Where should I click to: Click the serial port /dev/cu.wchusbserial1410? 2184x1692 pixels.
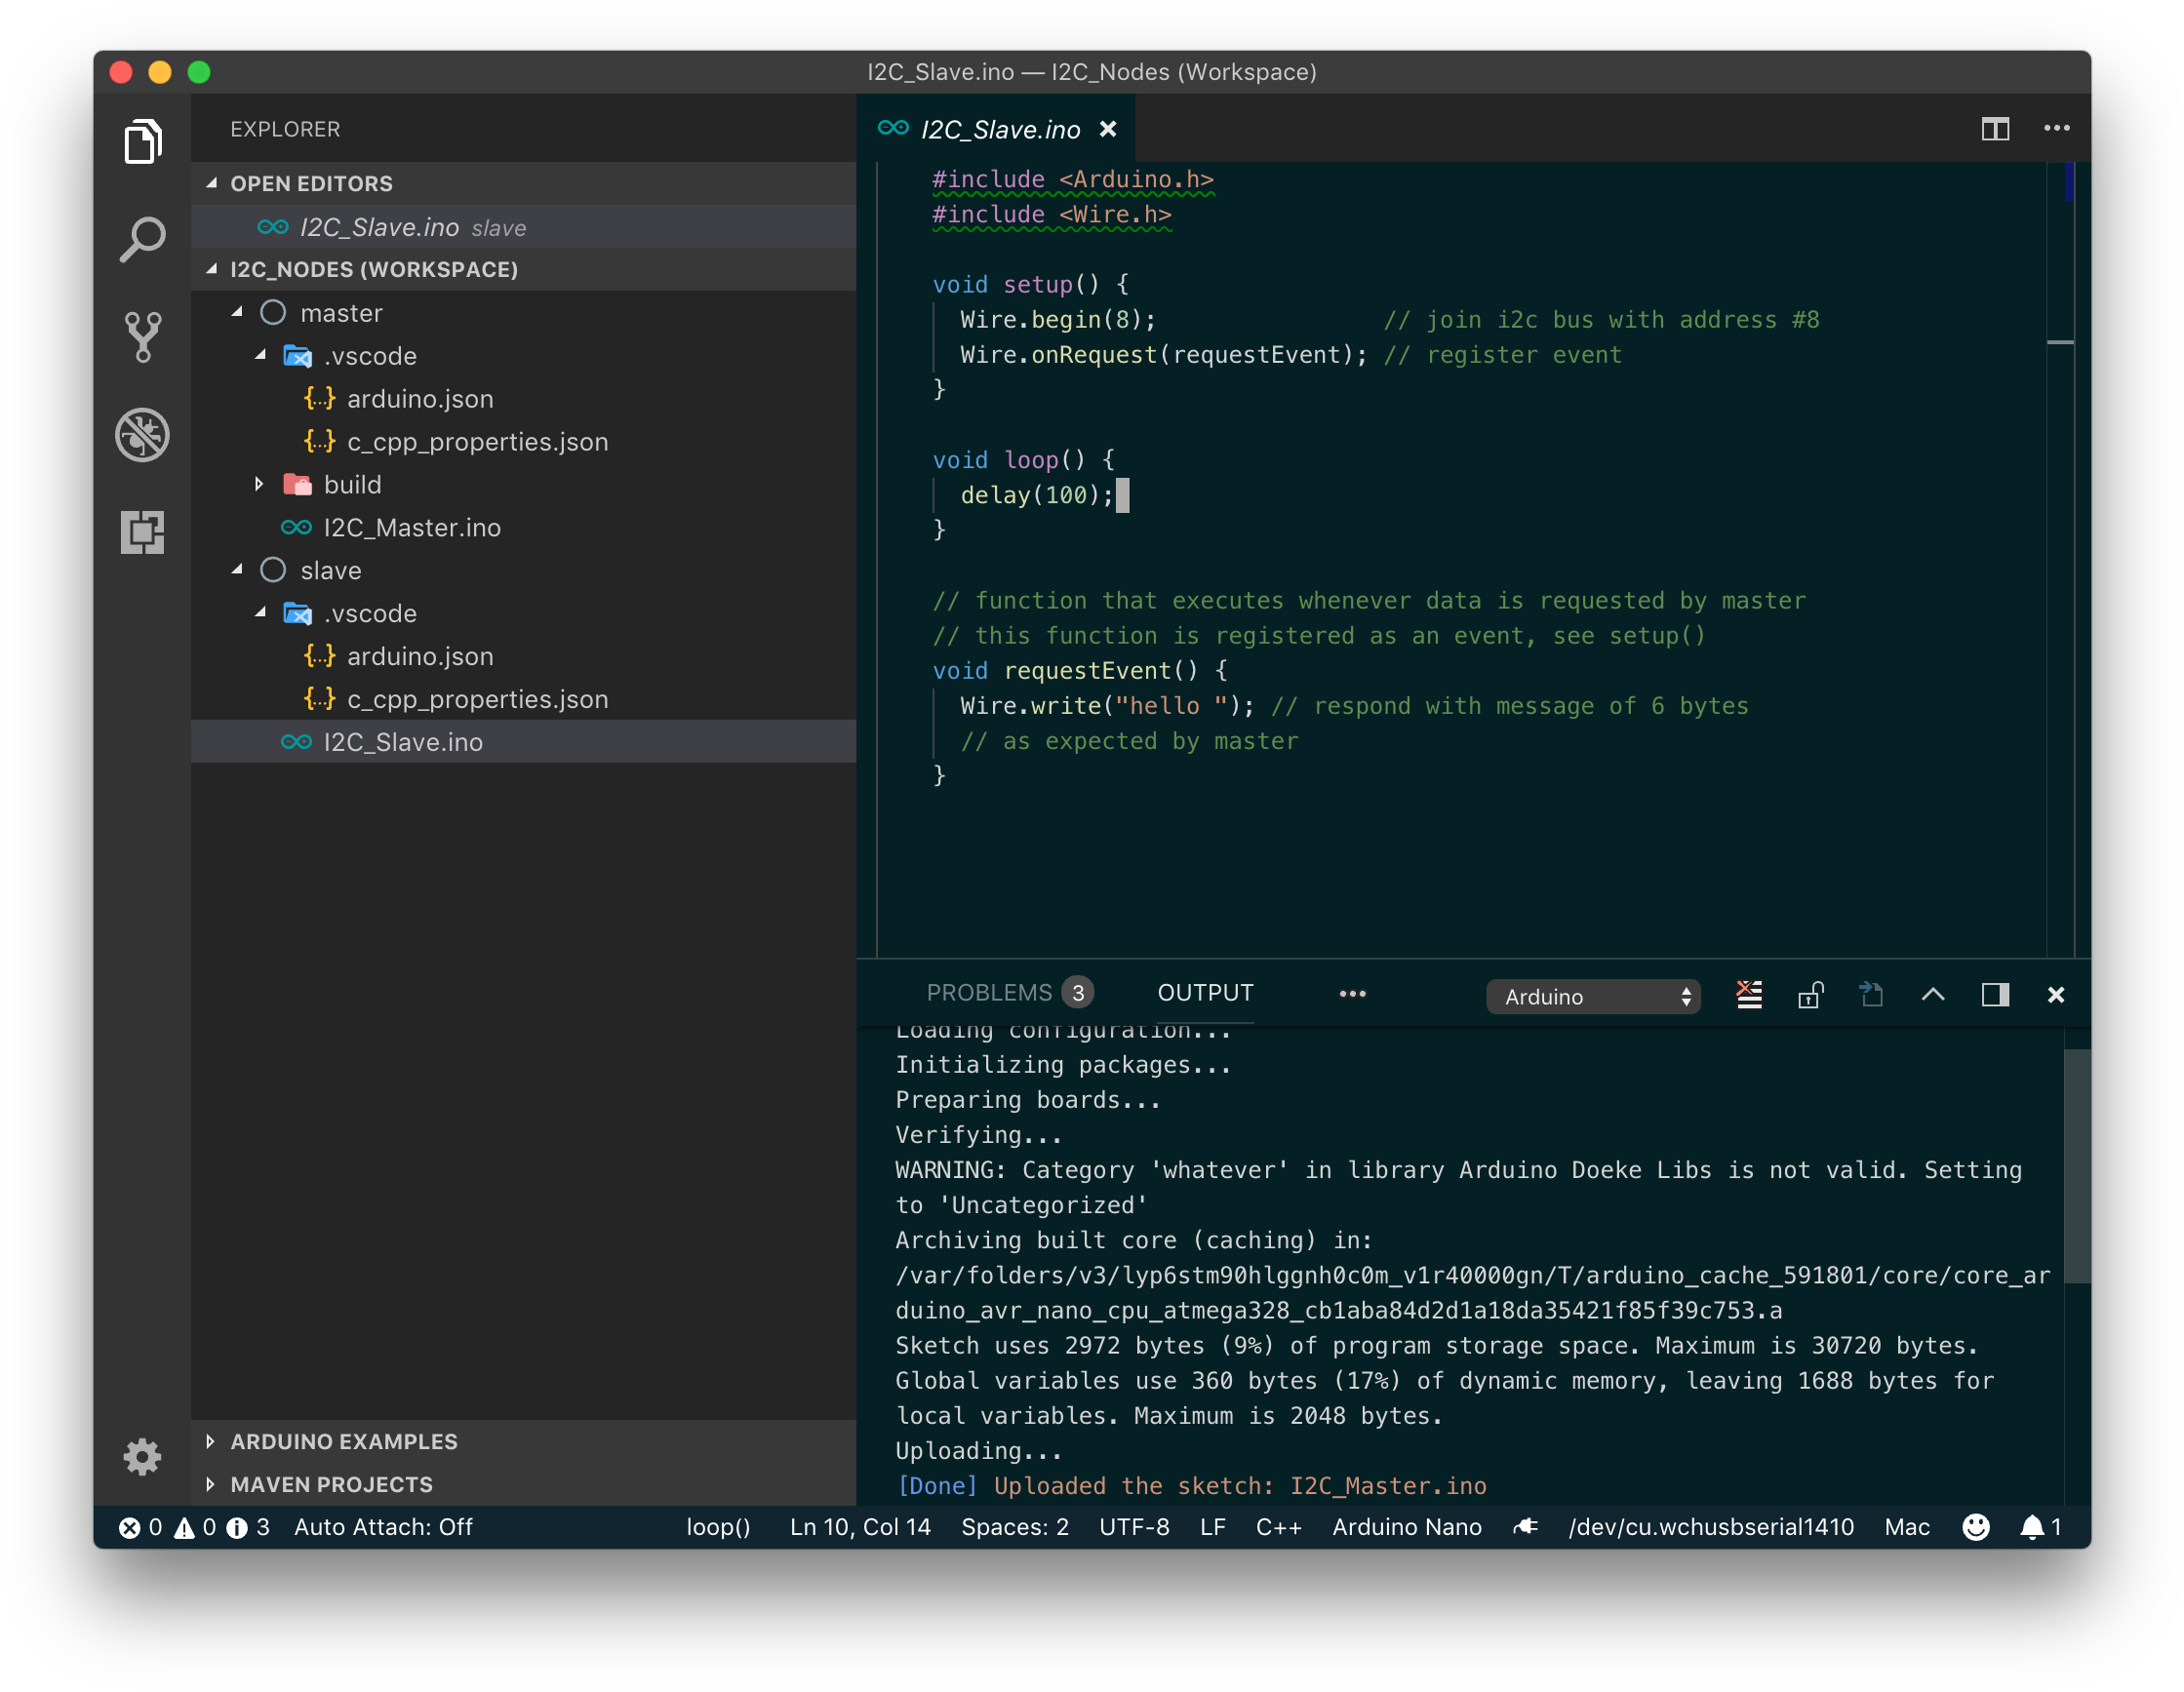(x=1710, y=1527)
